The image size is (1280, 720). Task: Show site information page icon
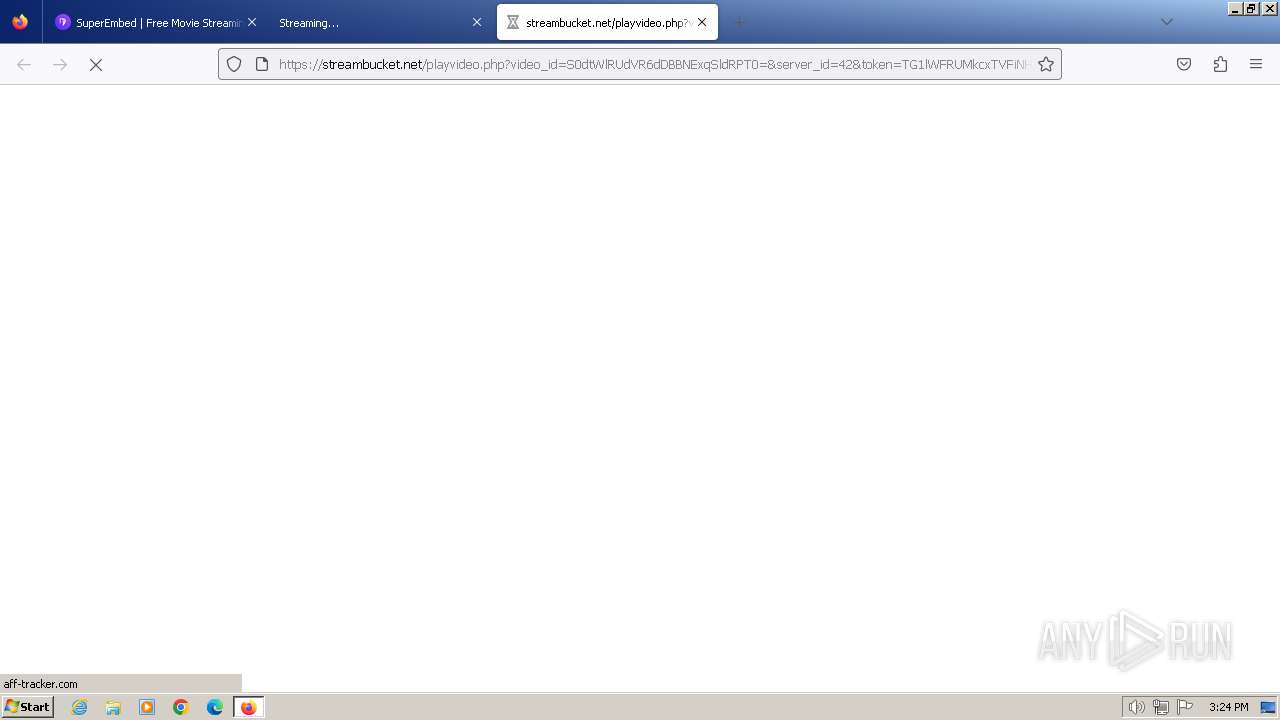(262, 64)
